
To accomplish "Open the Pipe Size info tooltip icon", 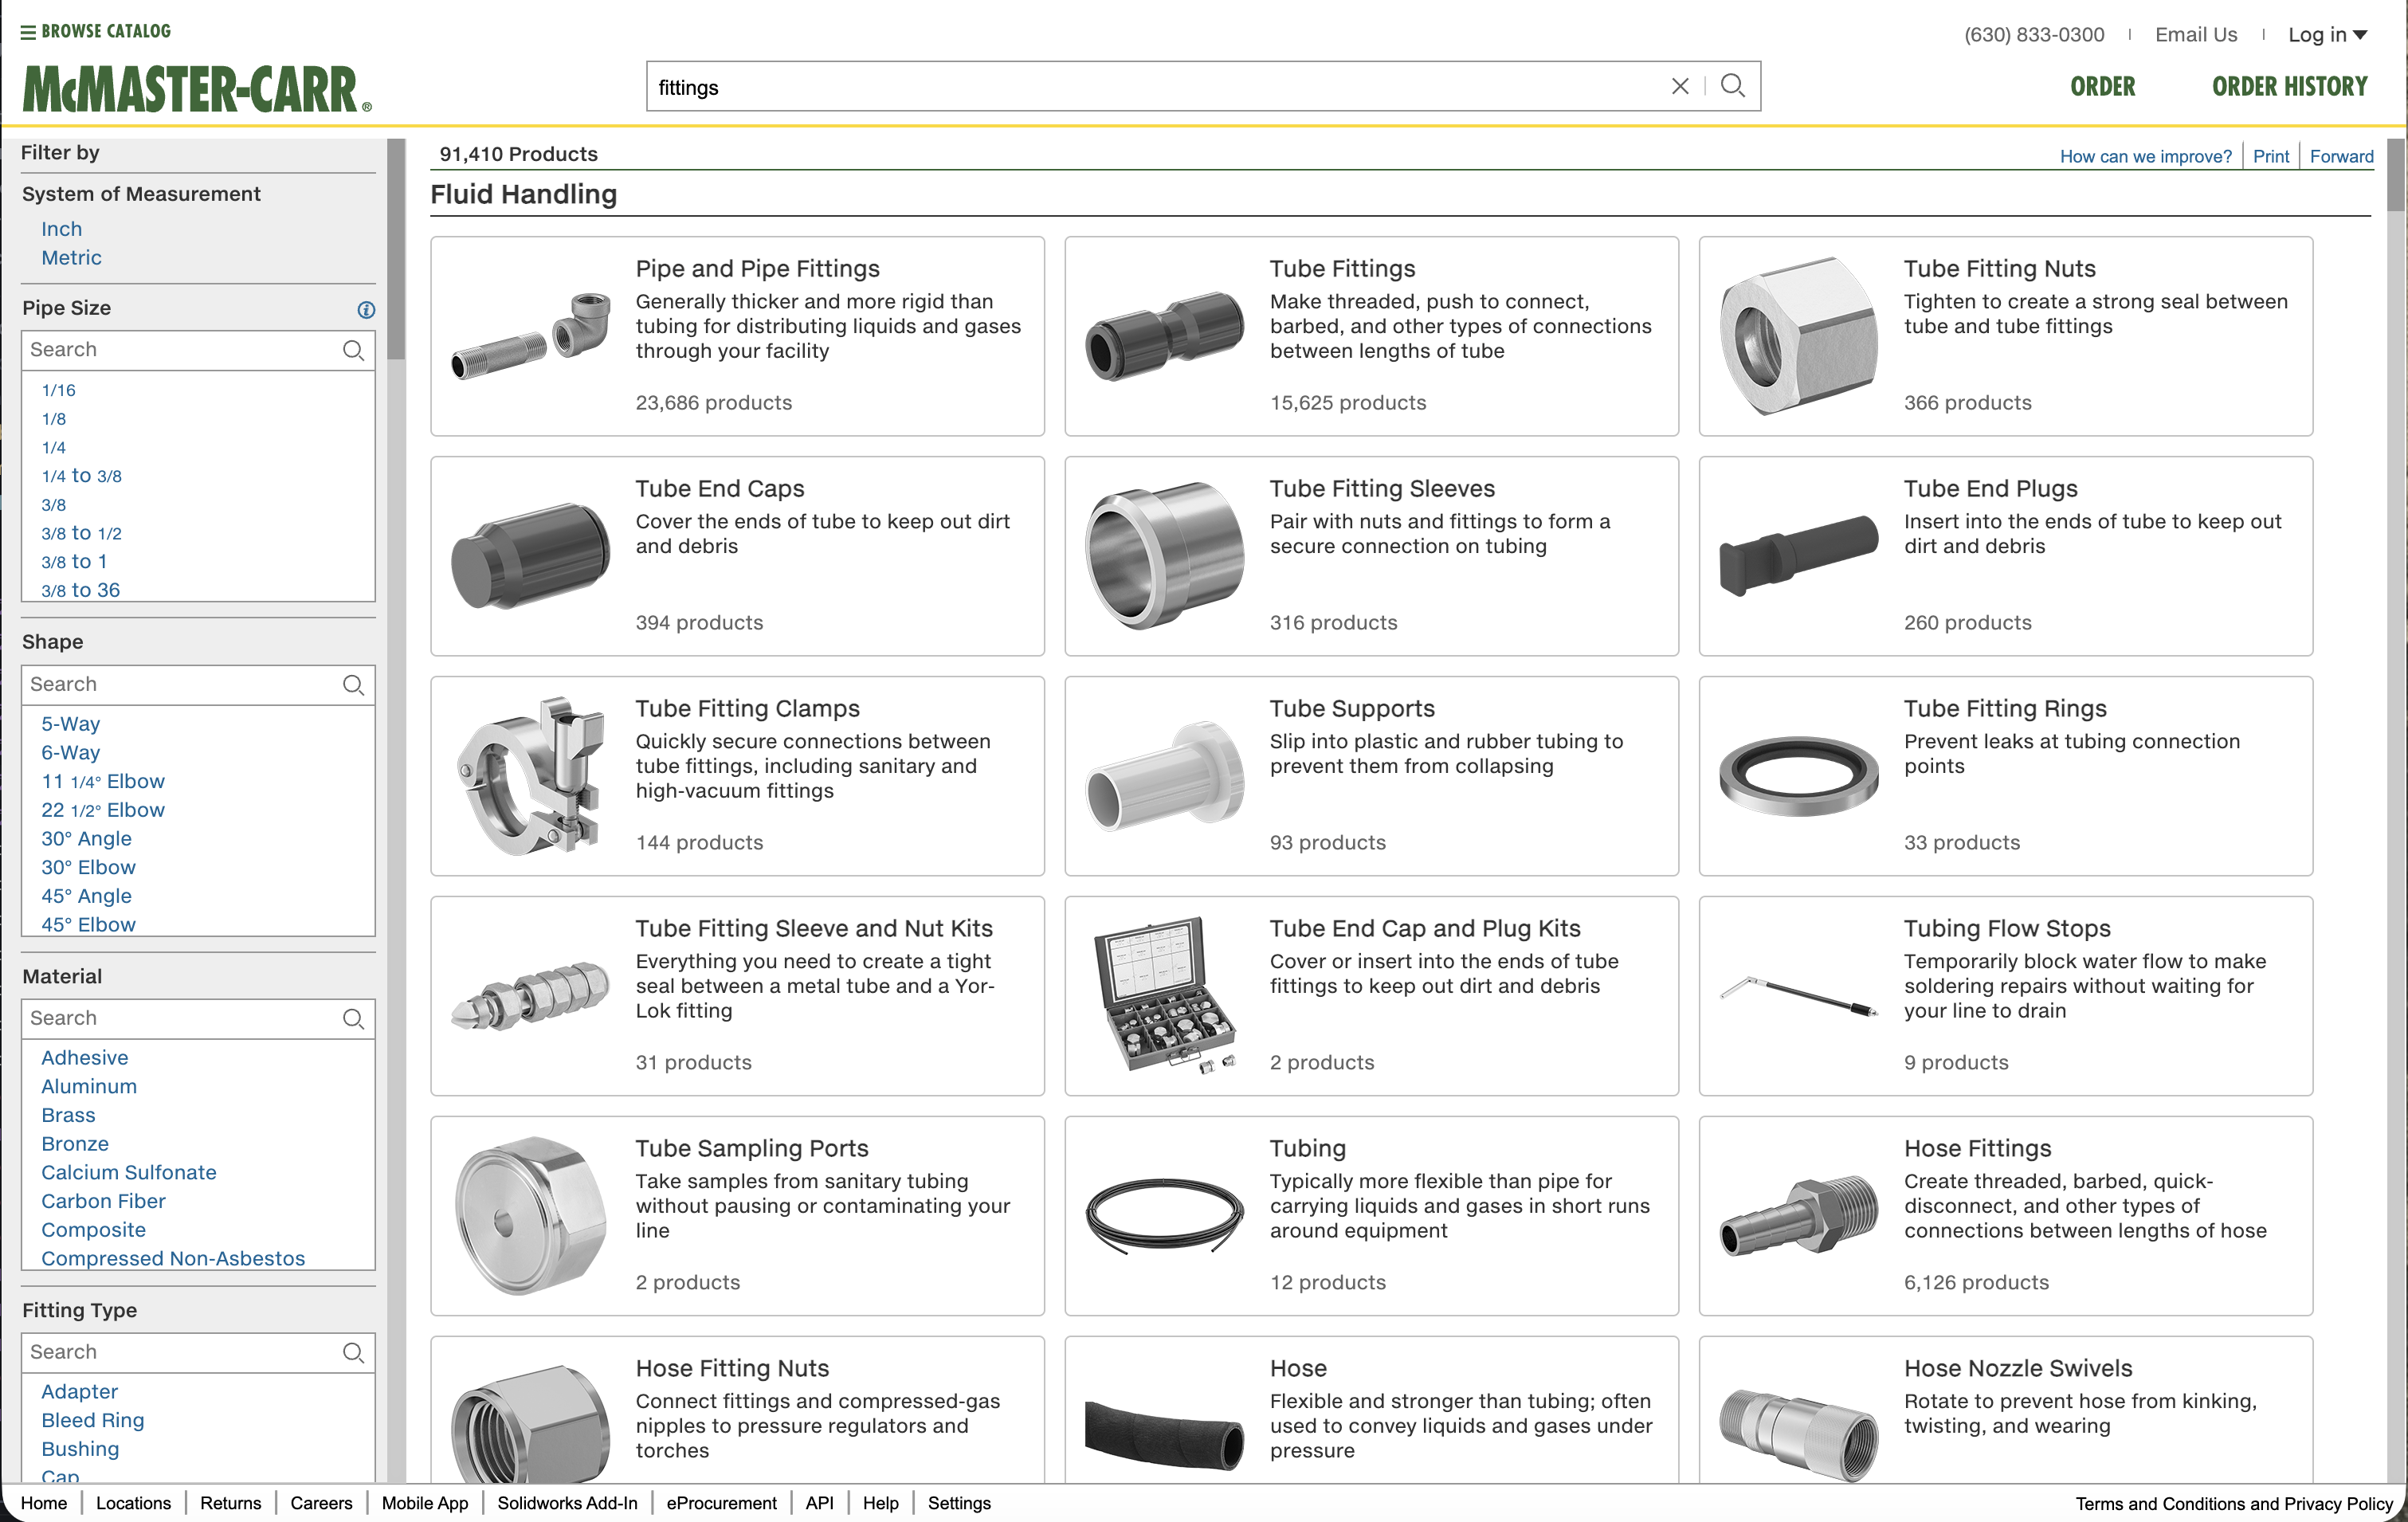I will click(x=366, y=310).
